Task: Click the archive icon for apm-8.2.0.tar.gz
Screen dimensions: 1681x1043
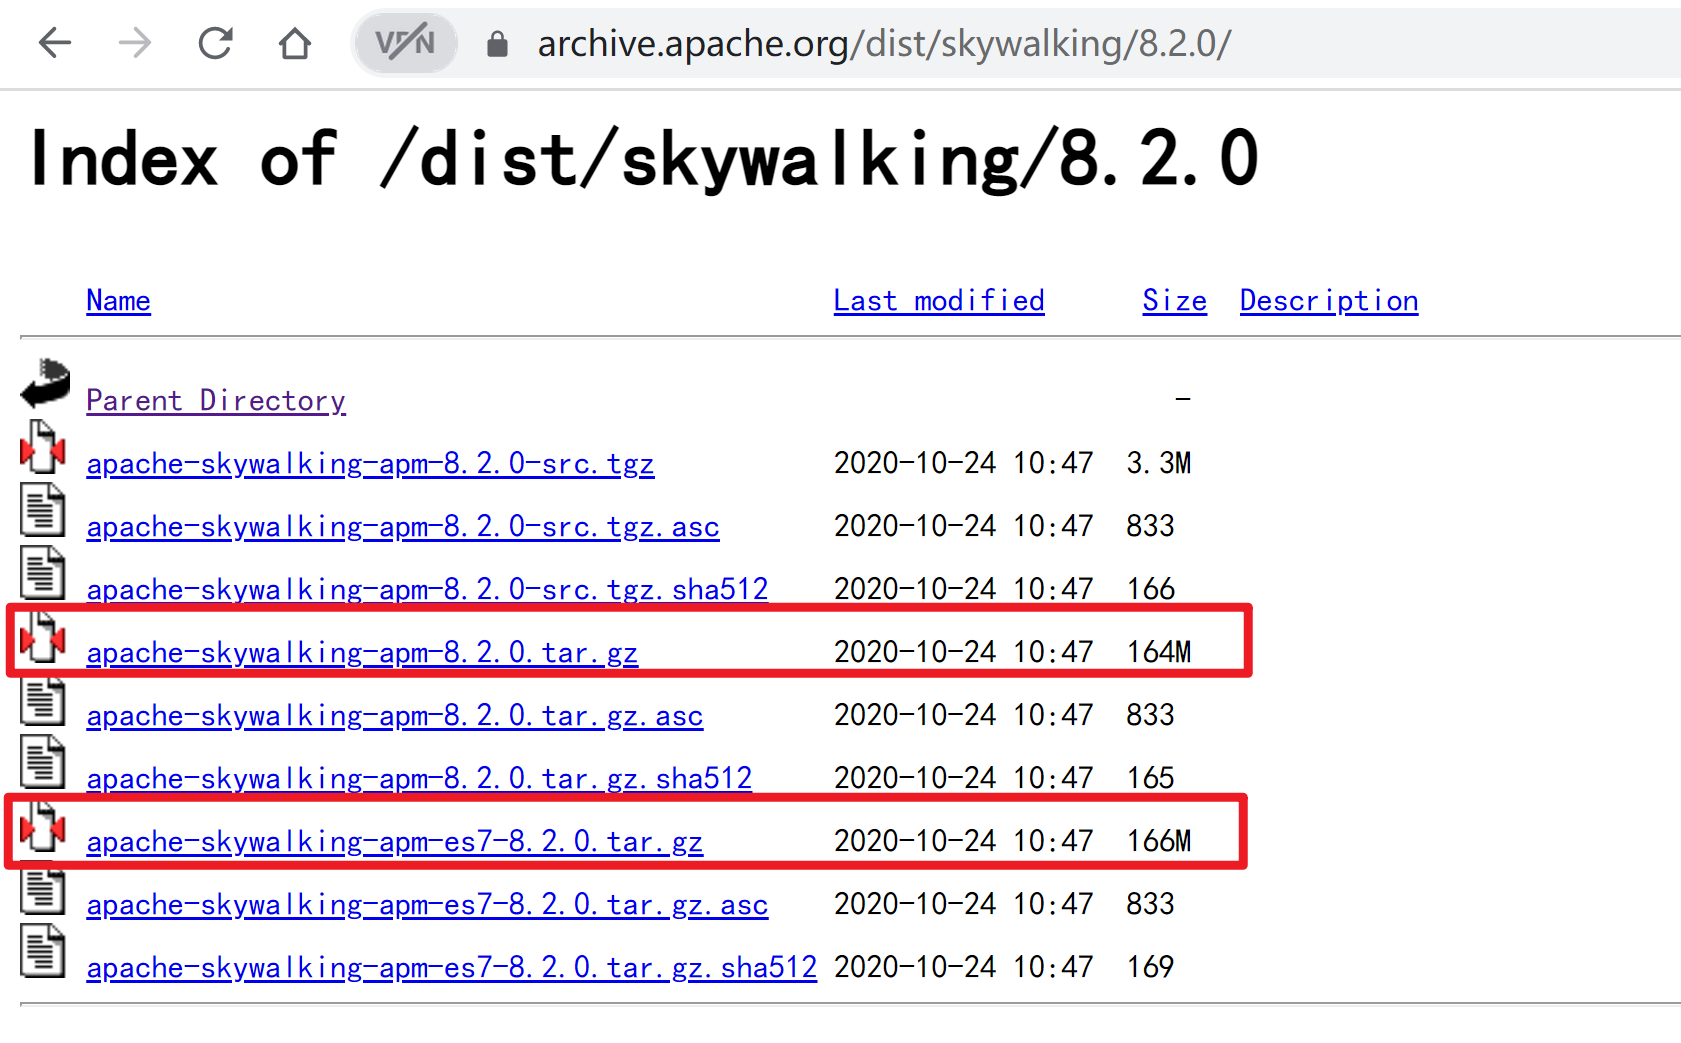Action: pos(43,635)
